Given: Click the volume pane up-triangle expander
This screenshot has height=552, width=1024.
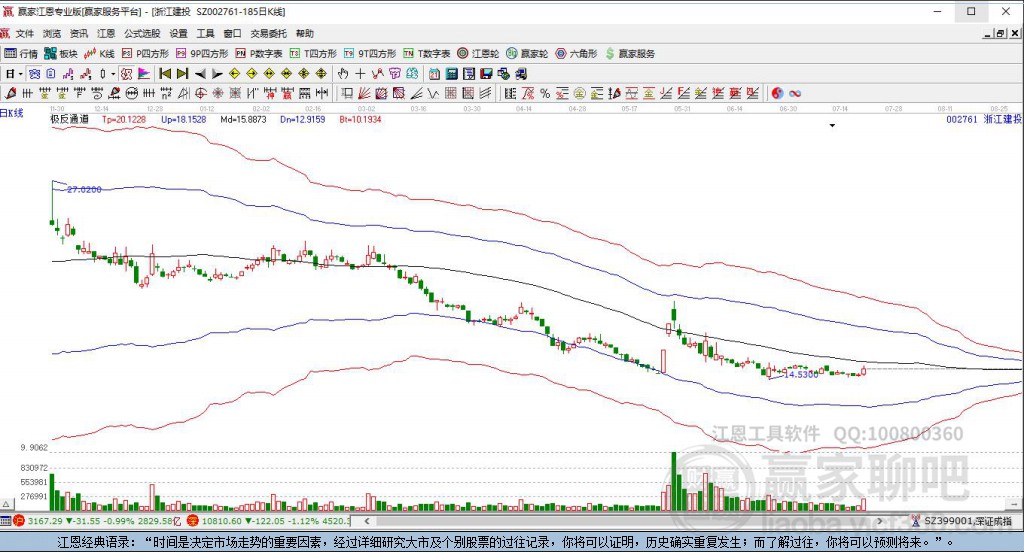Looking at the screenshot, I should [6, 504].
